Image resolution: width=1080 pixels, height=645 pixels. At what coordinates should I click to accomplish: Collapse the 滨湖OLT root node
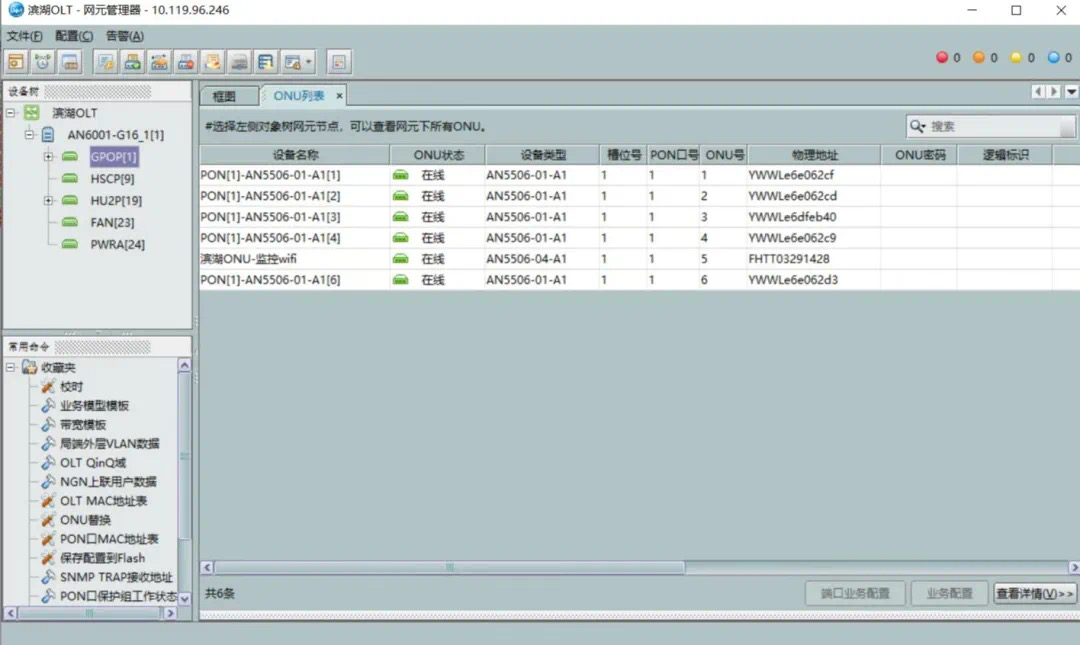[11, 112]
